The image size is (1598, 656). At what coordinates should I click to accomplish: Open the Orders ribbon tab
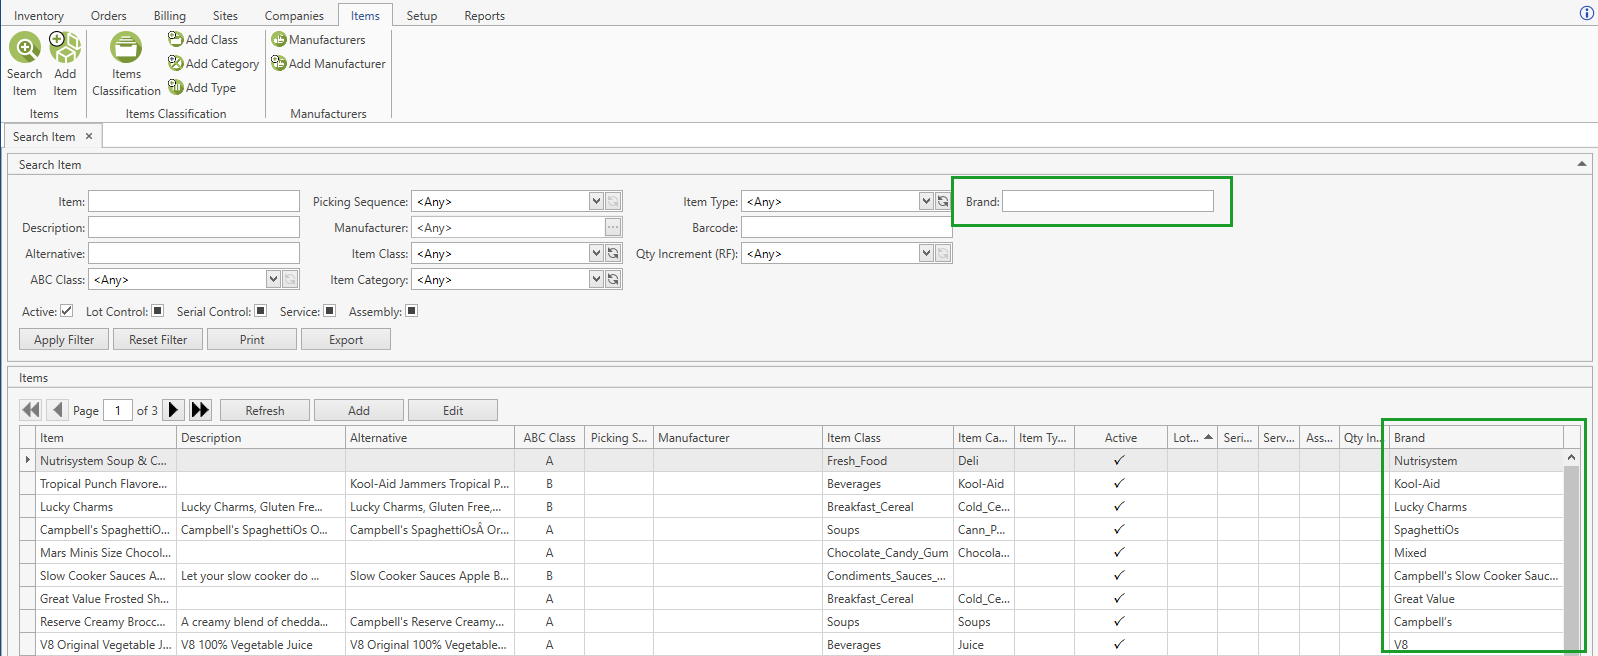point(108,15)
